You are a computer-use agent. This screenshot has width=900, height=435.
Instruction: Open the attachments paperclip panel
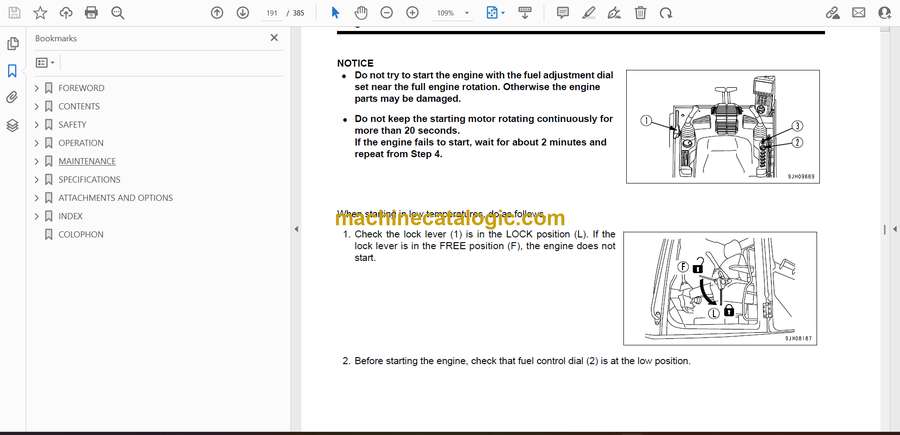click(13, 98)
